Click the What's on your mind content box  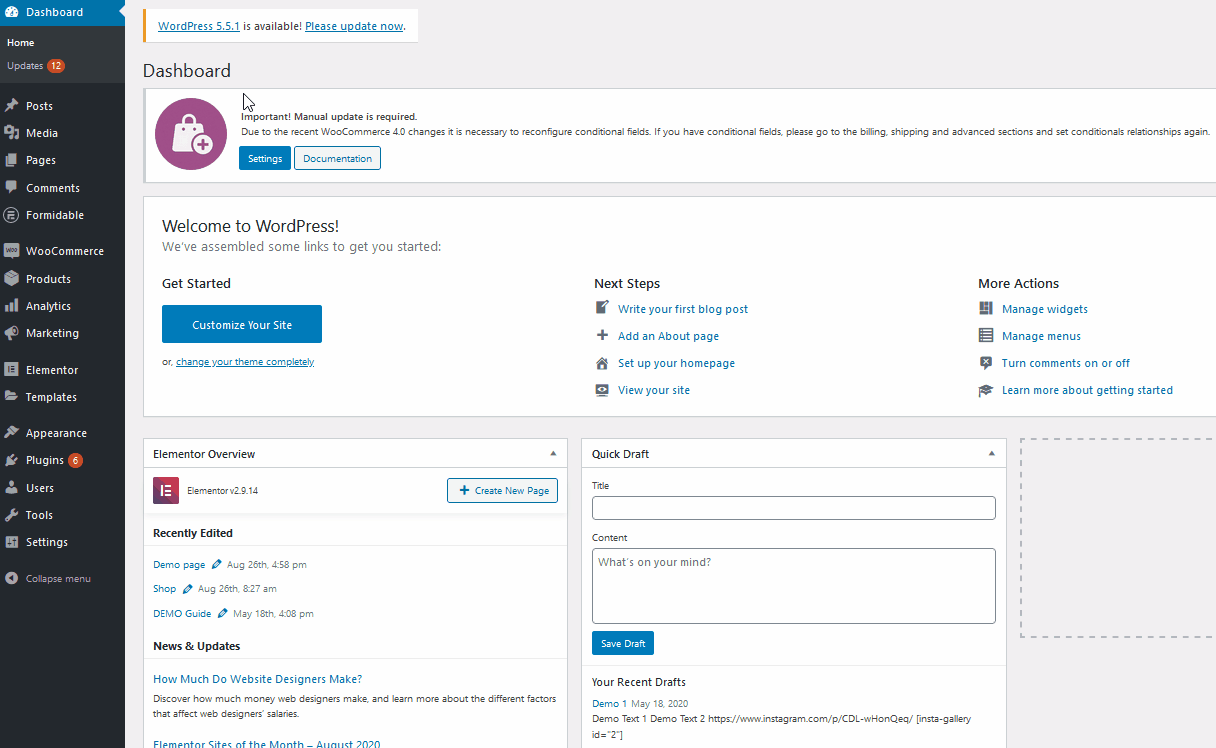(x=794, y=586)
